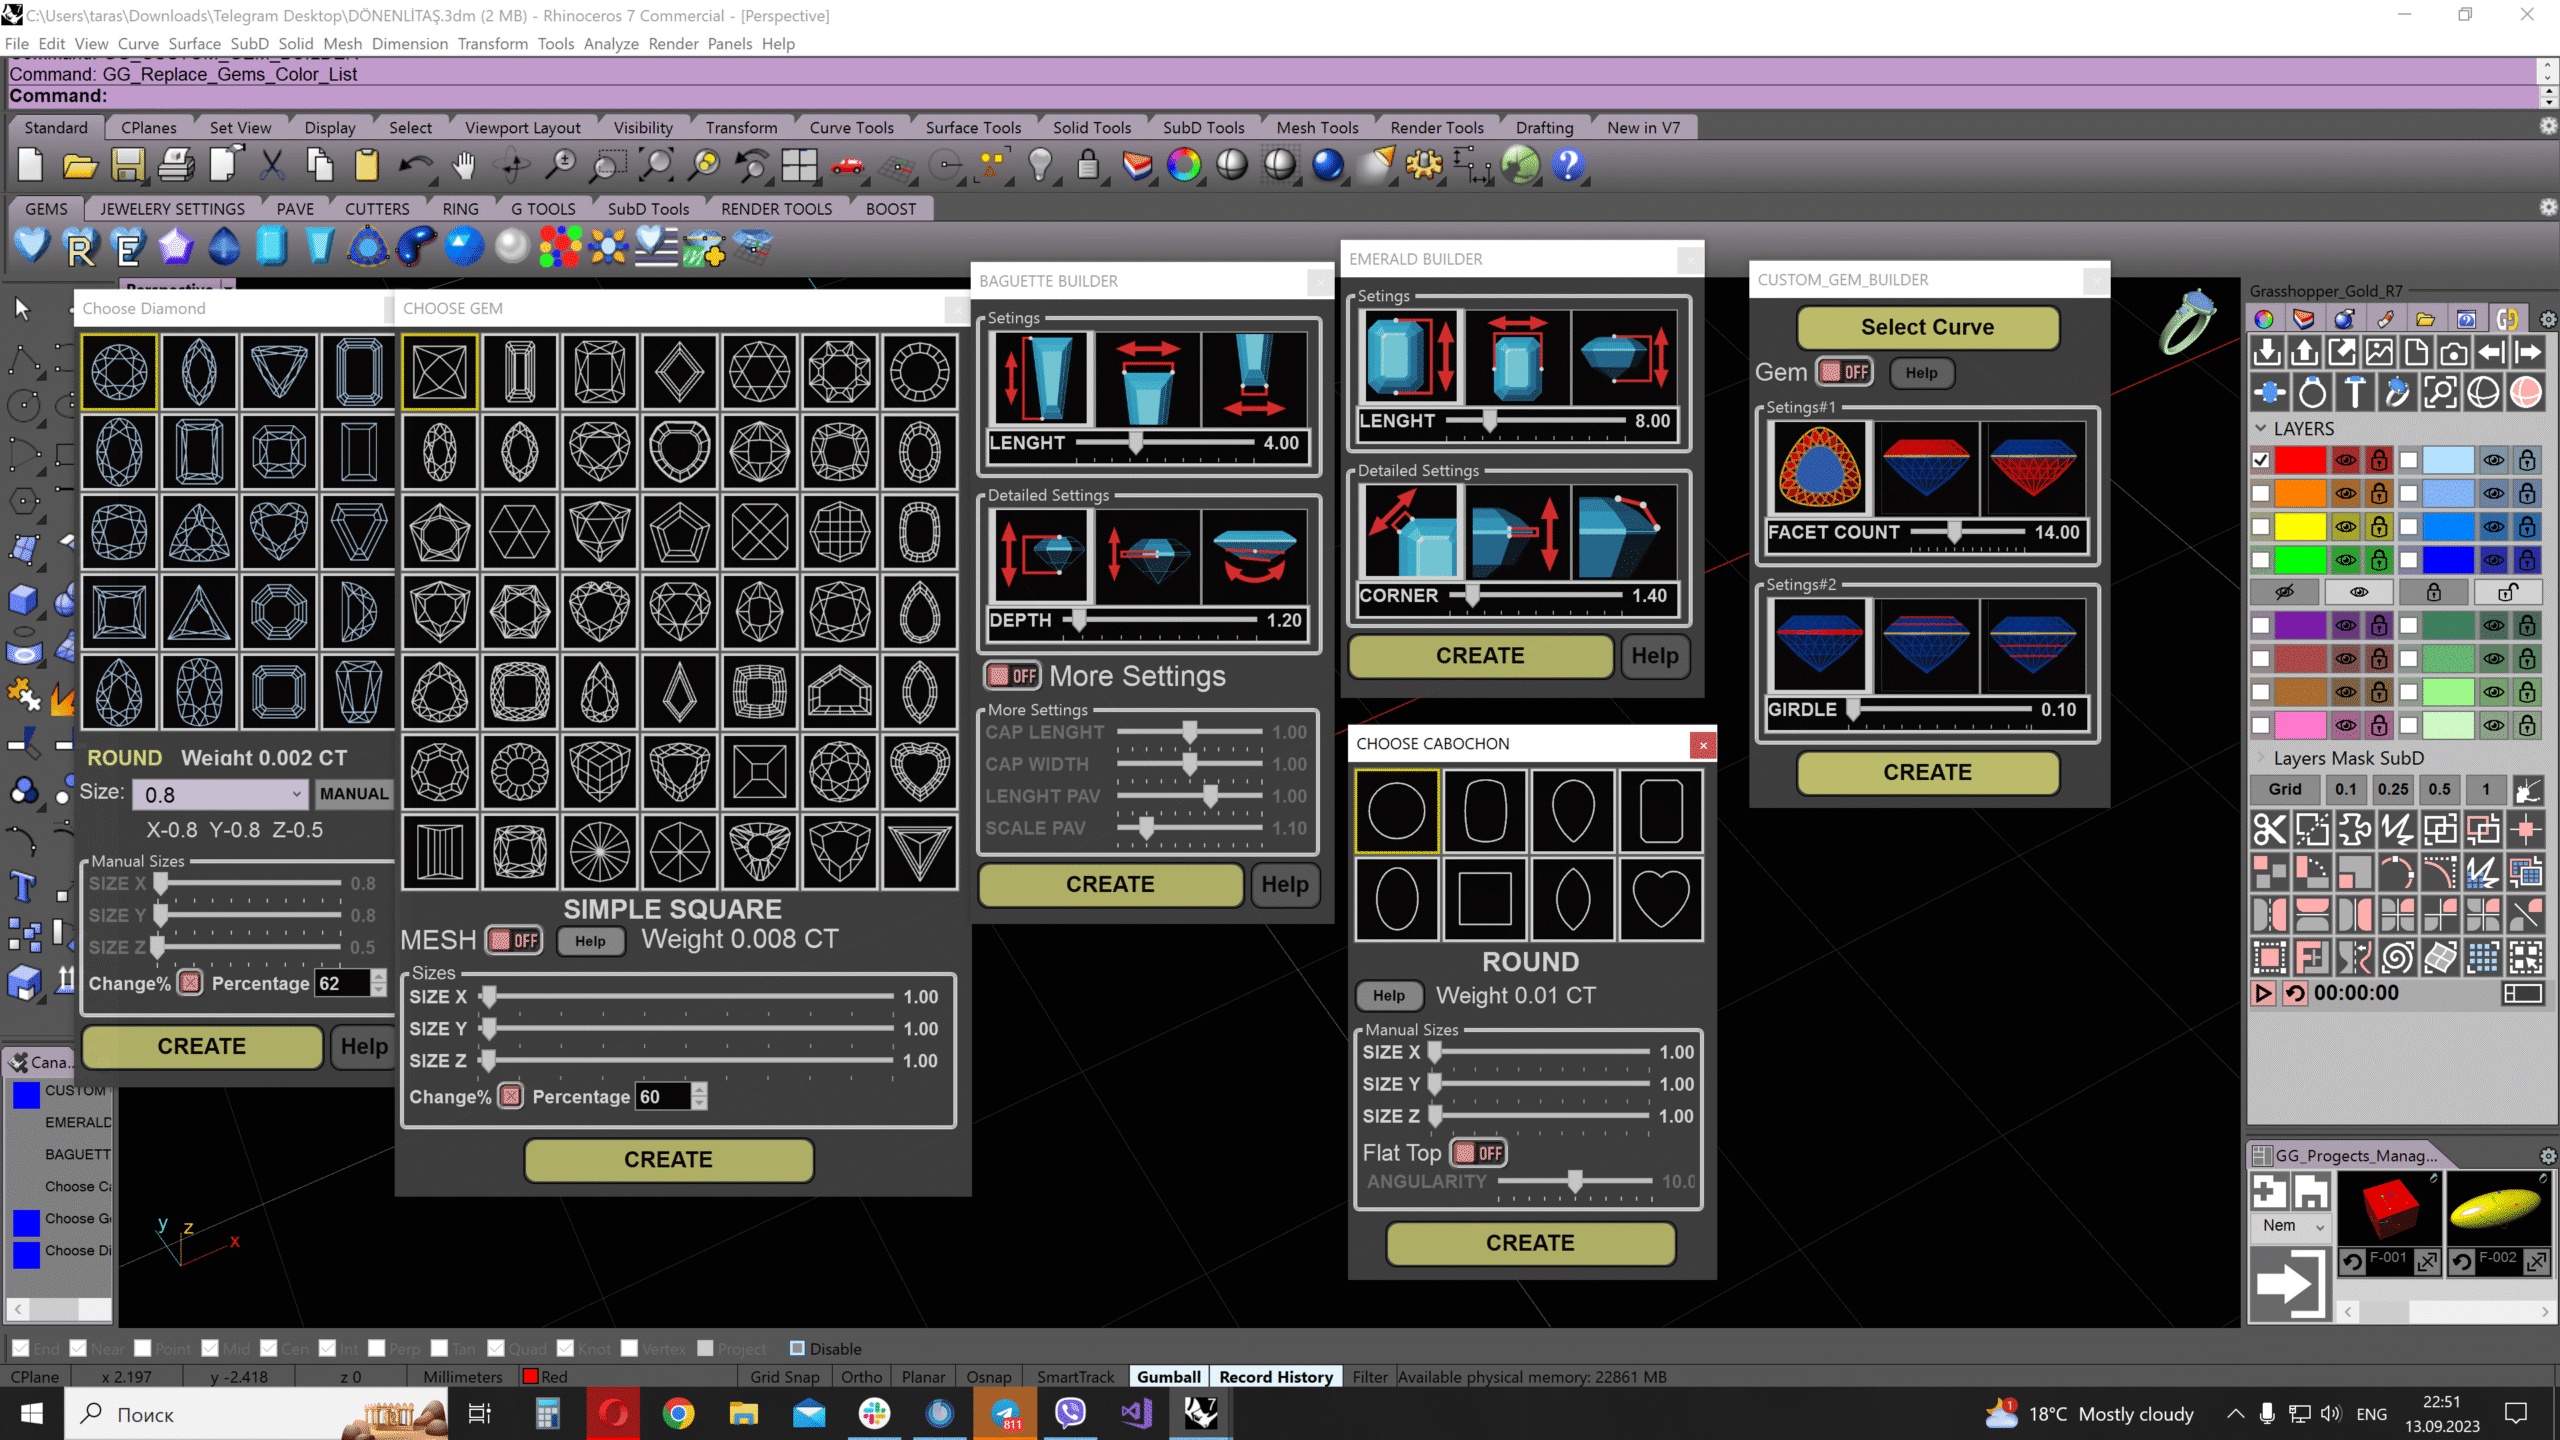Select the pearl sphere tool icon
This screenshot has width=2560, height=1440.
click(x=511, y=246)
